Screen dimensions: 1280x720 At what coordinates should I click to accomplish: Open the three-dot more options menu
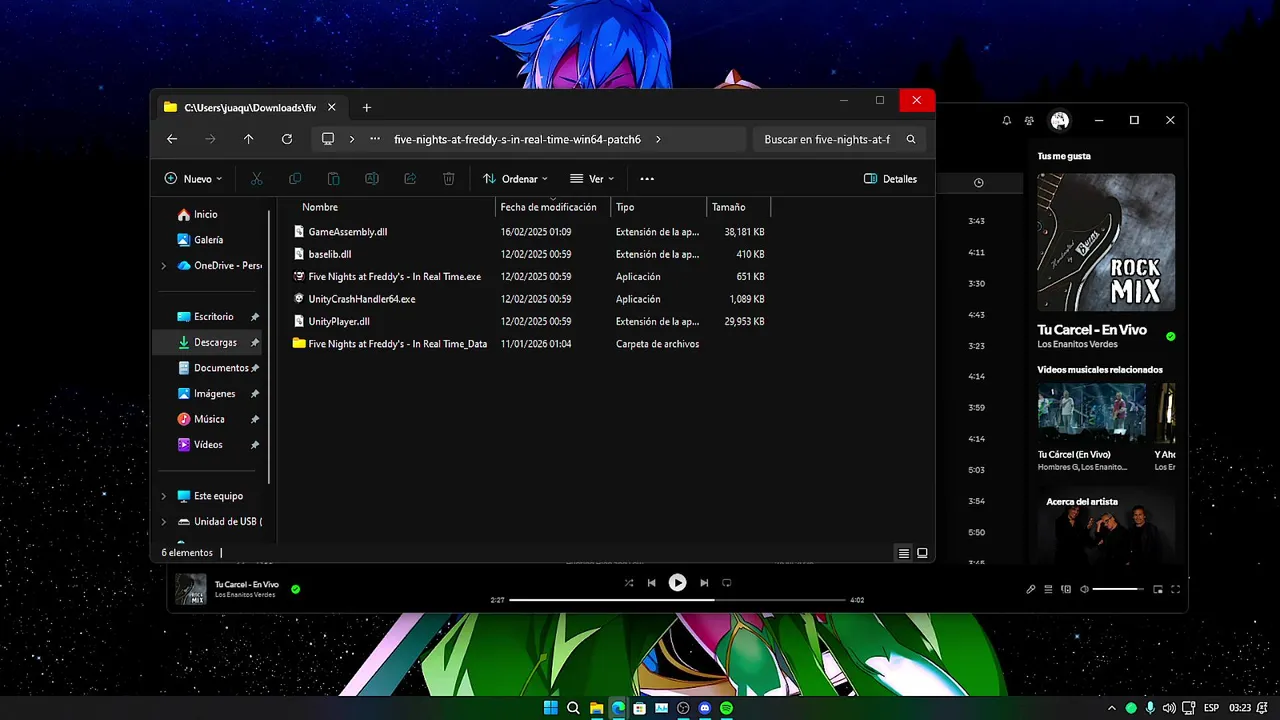pyautogui.click(x=647, y=179)
